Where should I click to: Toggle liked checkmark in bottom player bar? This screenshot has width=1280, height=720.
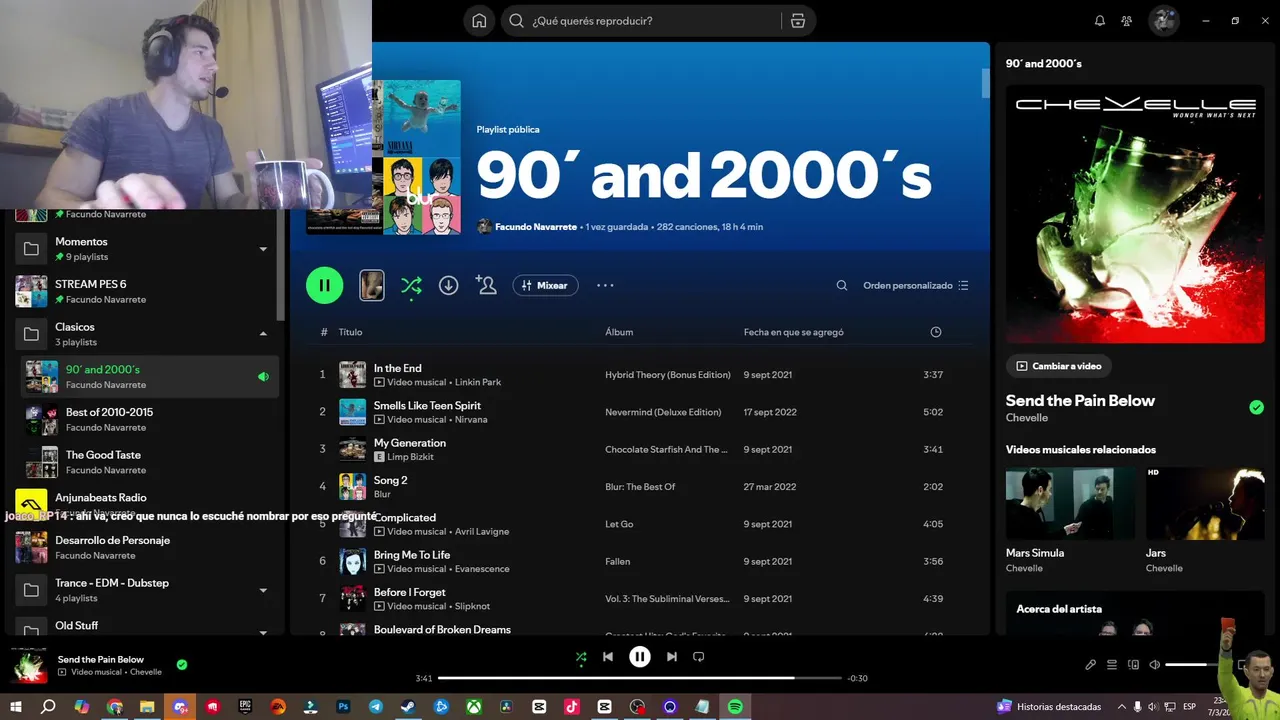181,664
